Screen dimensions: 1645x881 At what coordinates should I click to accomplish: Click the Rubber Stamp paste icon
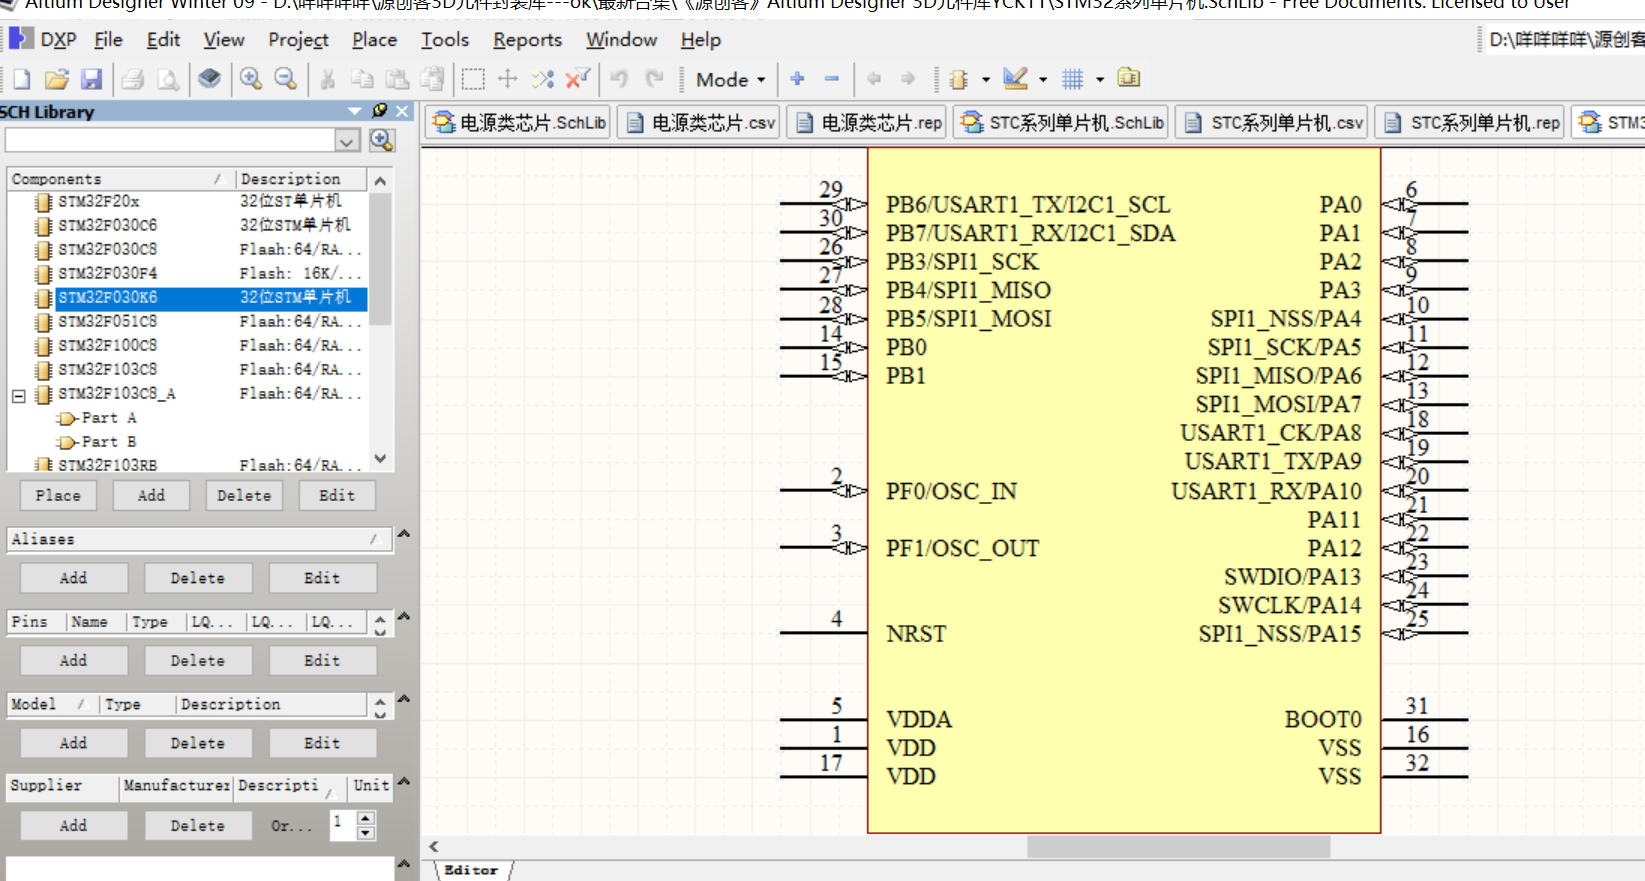[x=432, y=79]
